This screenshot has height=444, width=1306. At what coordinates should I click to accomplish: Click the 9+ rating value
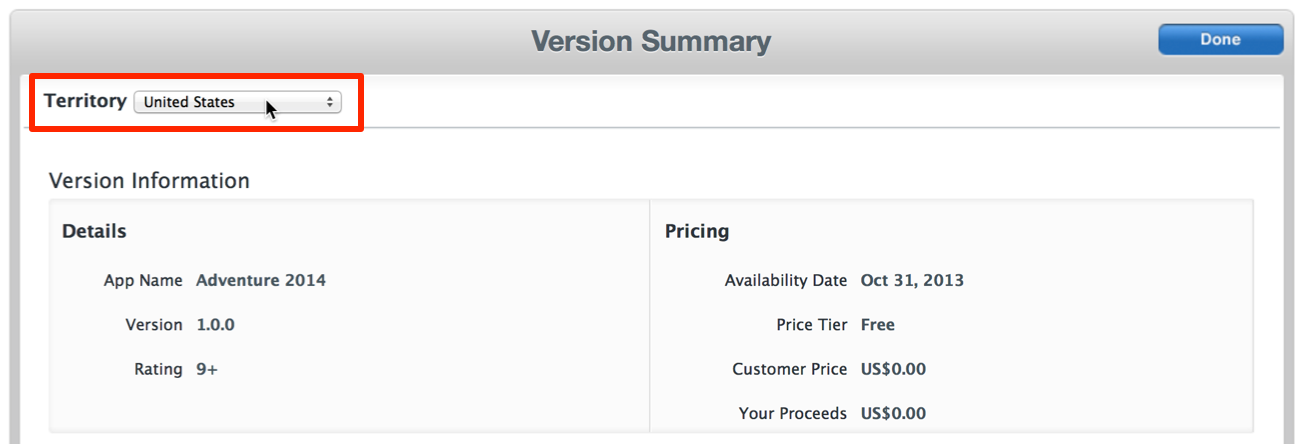click(207, 369)
